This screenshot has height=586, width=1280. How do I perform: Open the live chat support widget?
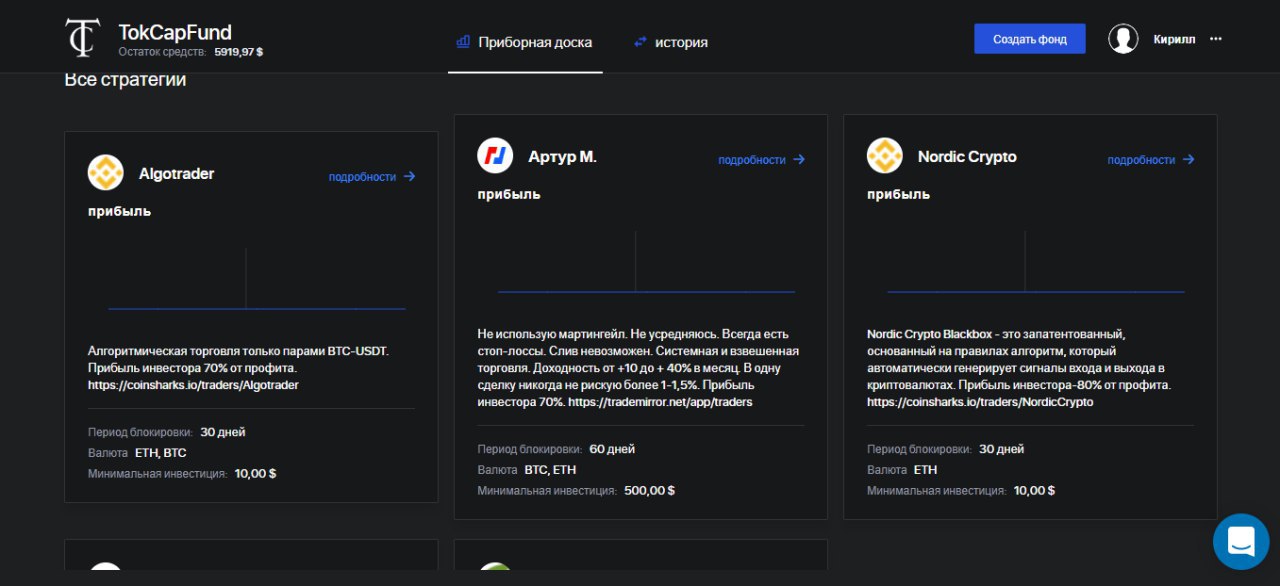click(1240, 541)
